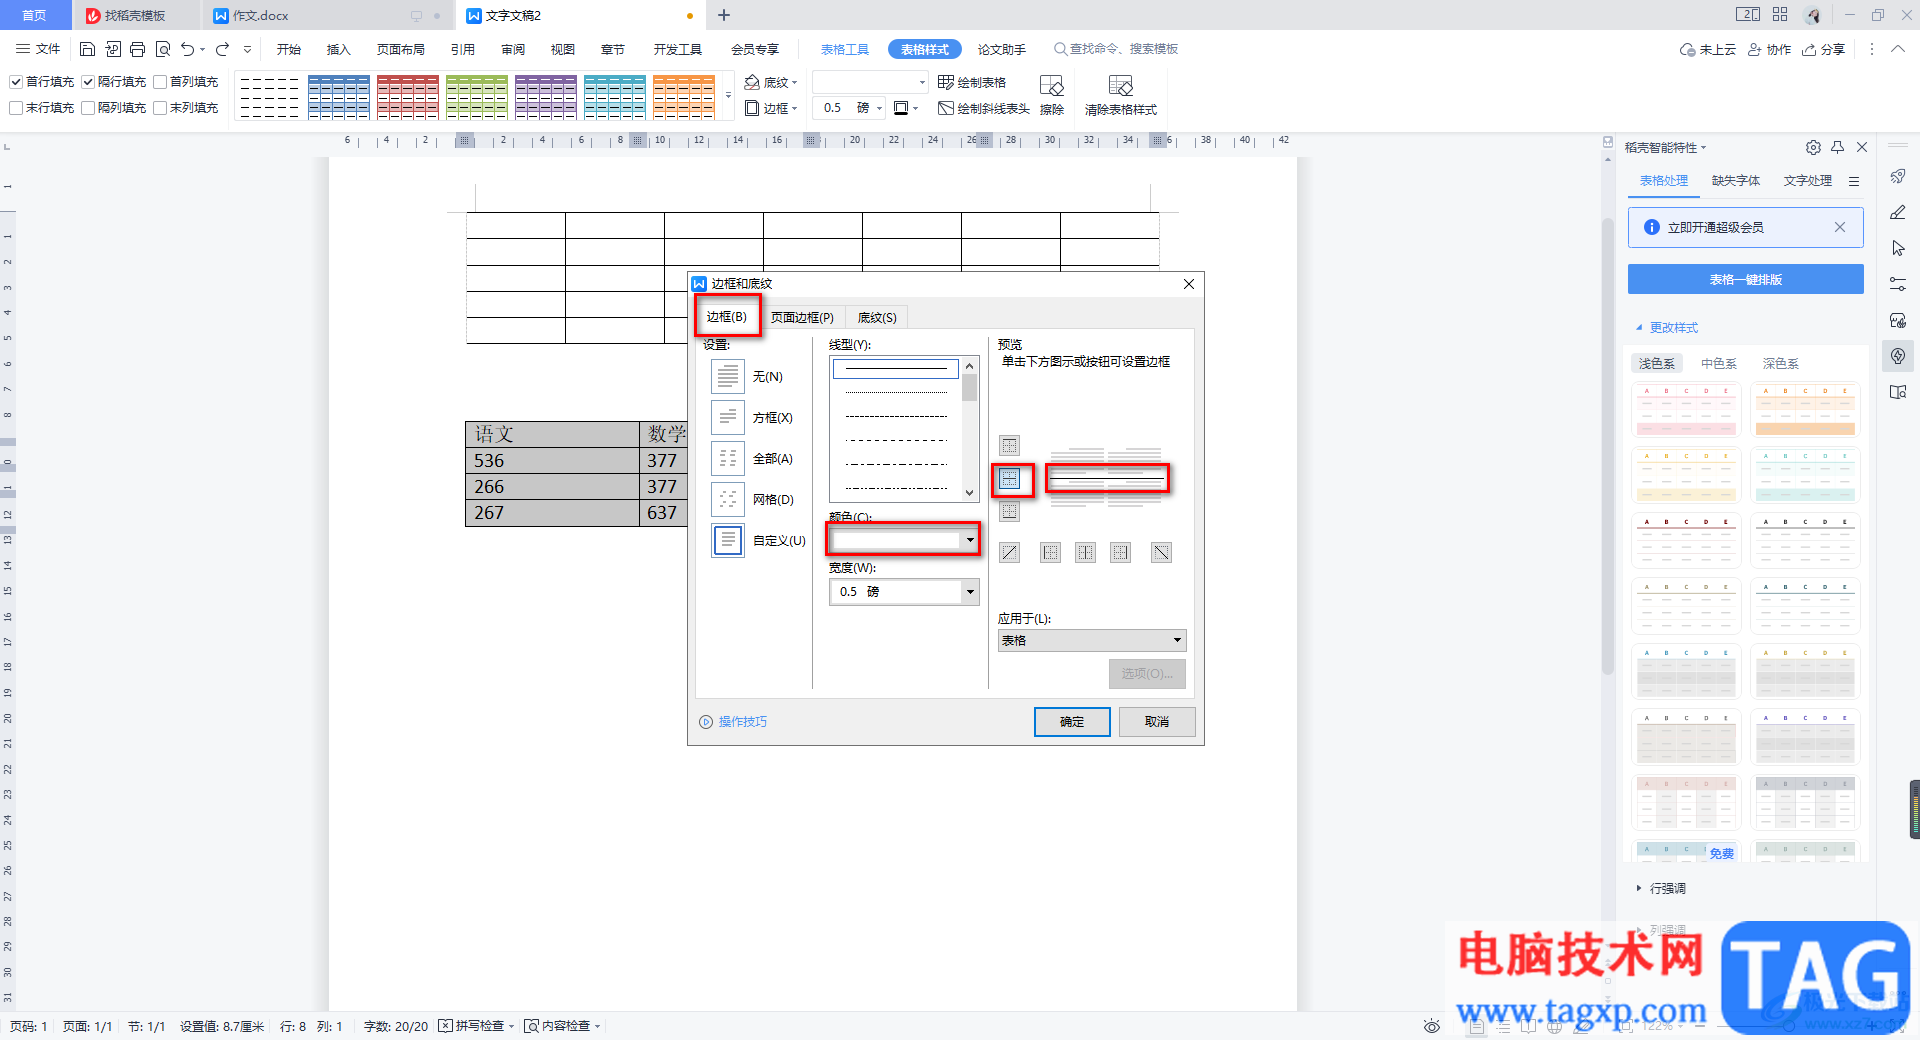Choose the 自定义(U) border setting icon
1920x1040 pixels.
coord(728,540)
